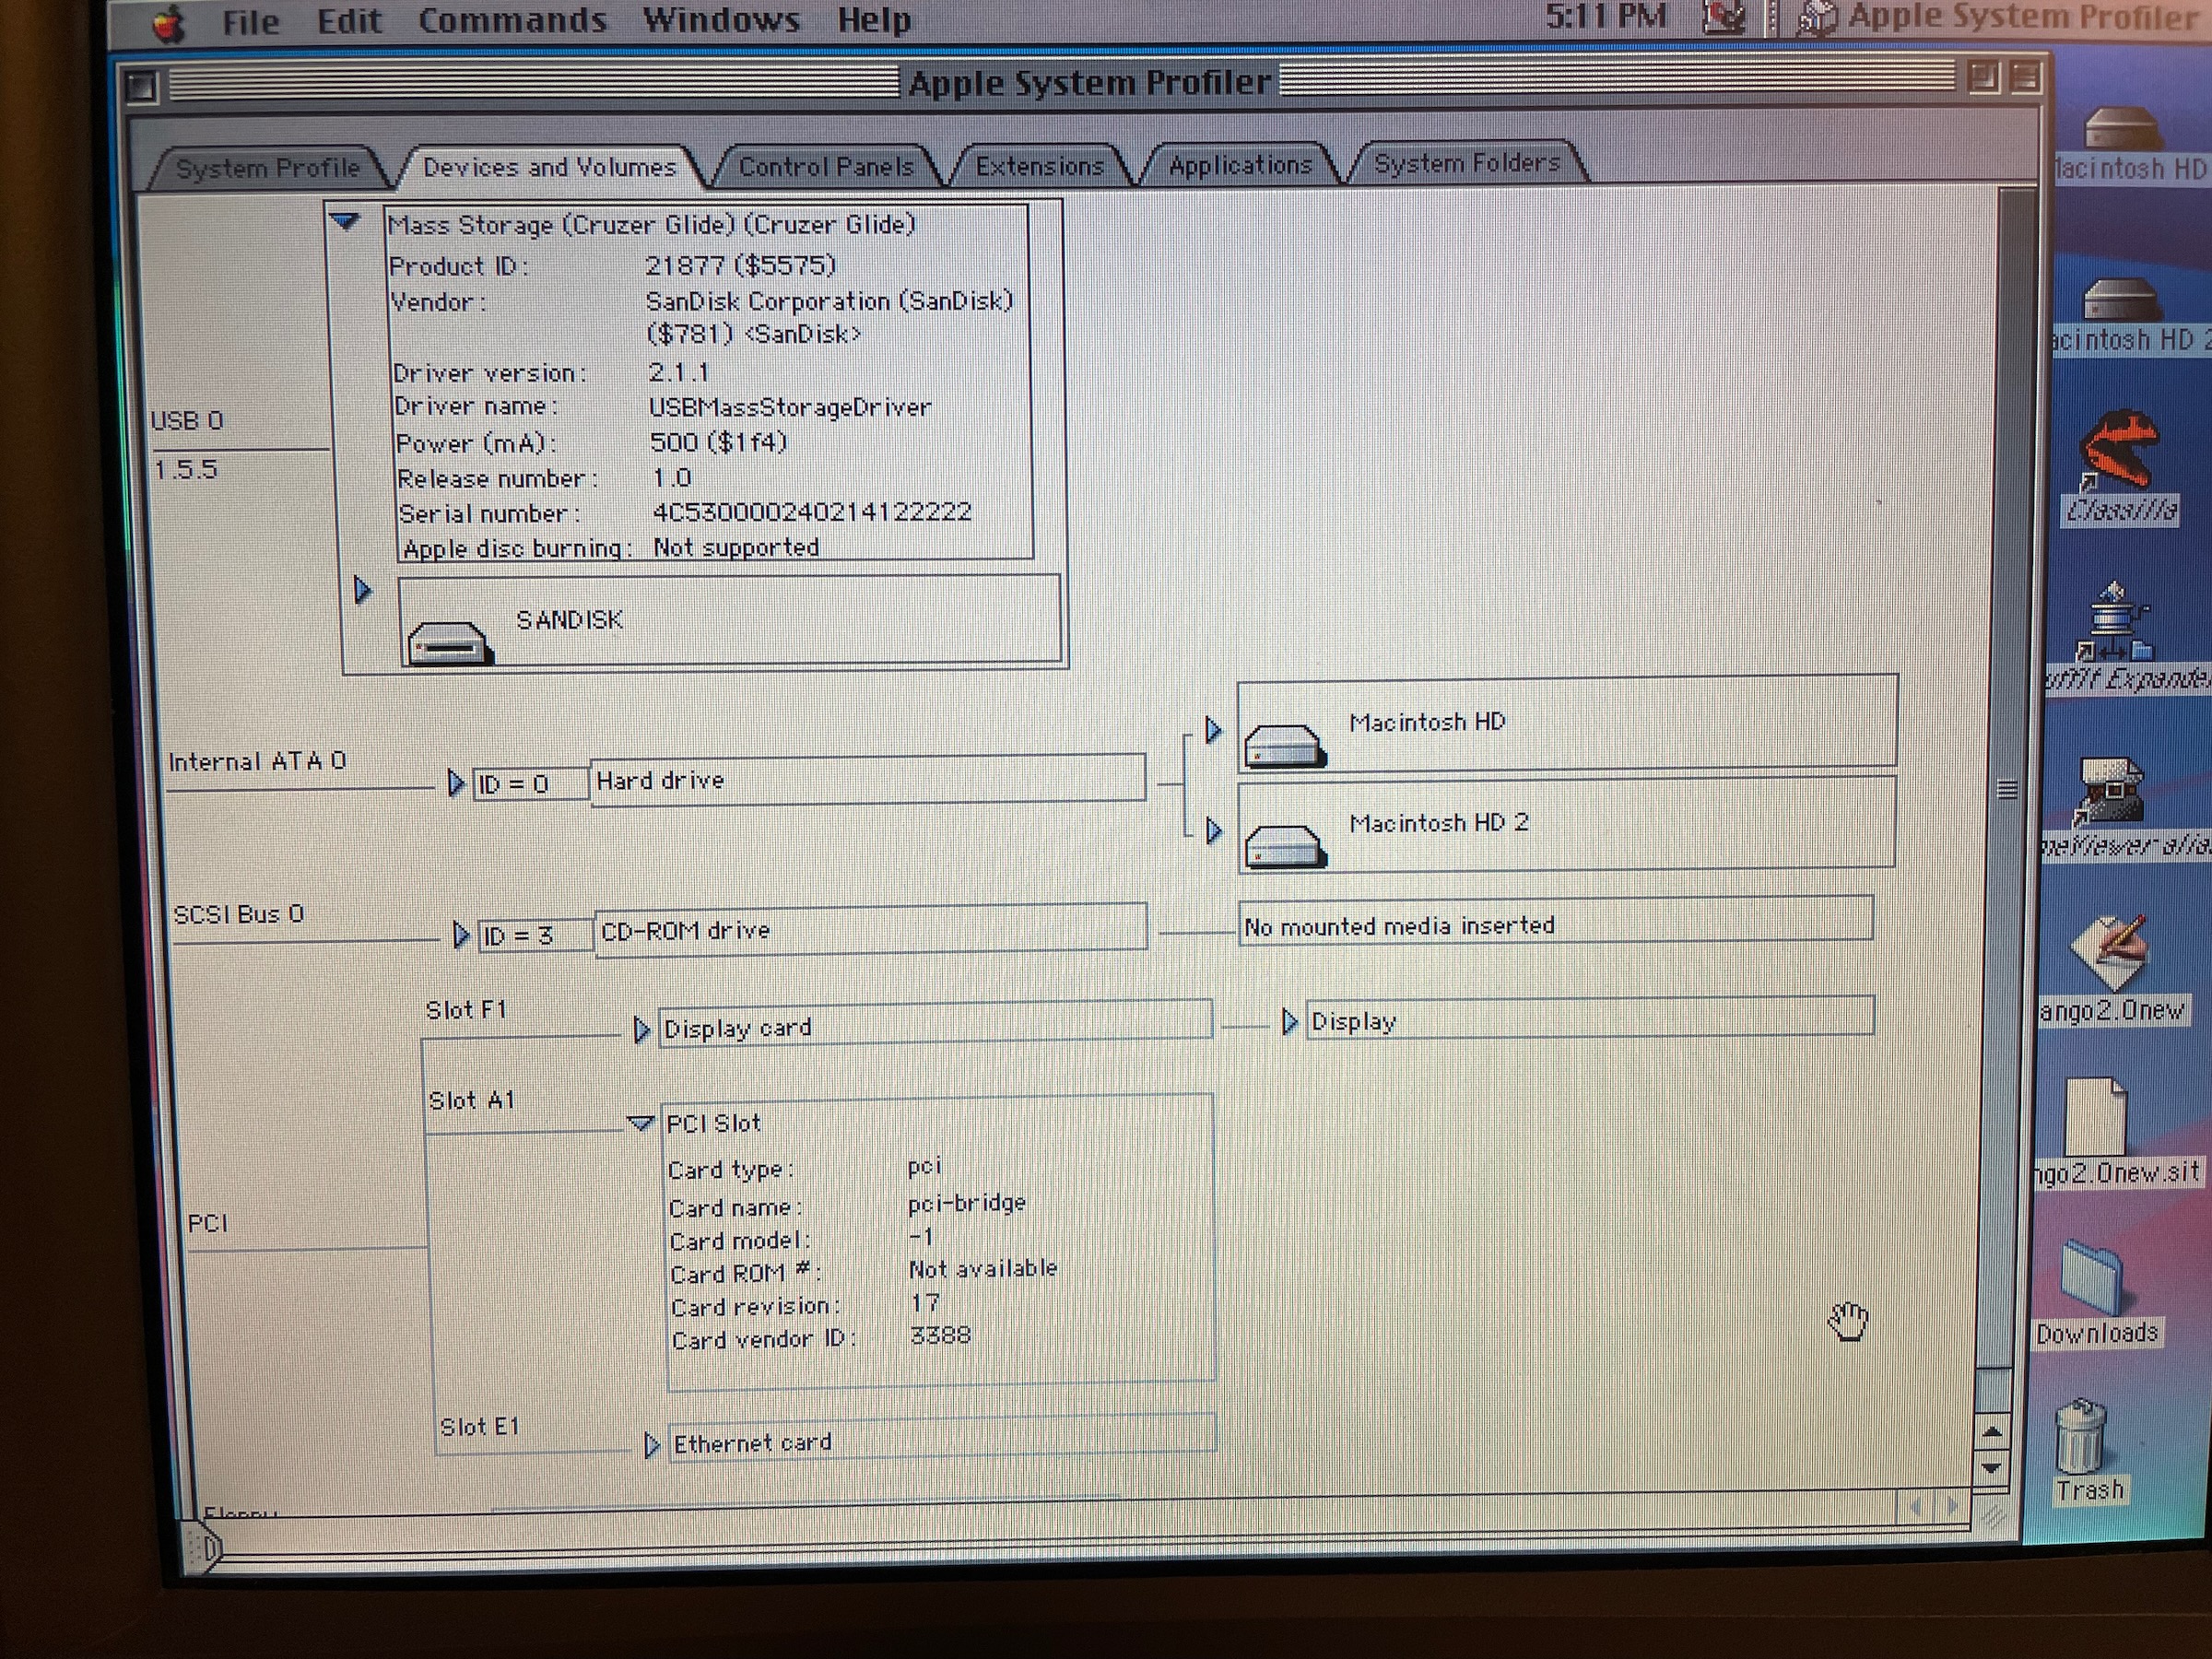Expand the Hard drive ID = 0 entry
The width and height of the screenshot is (2212, 1659).
456,783
